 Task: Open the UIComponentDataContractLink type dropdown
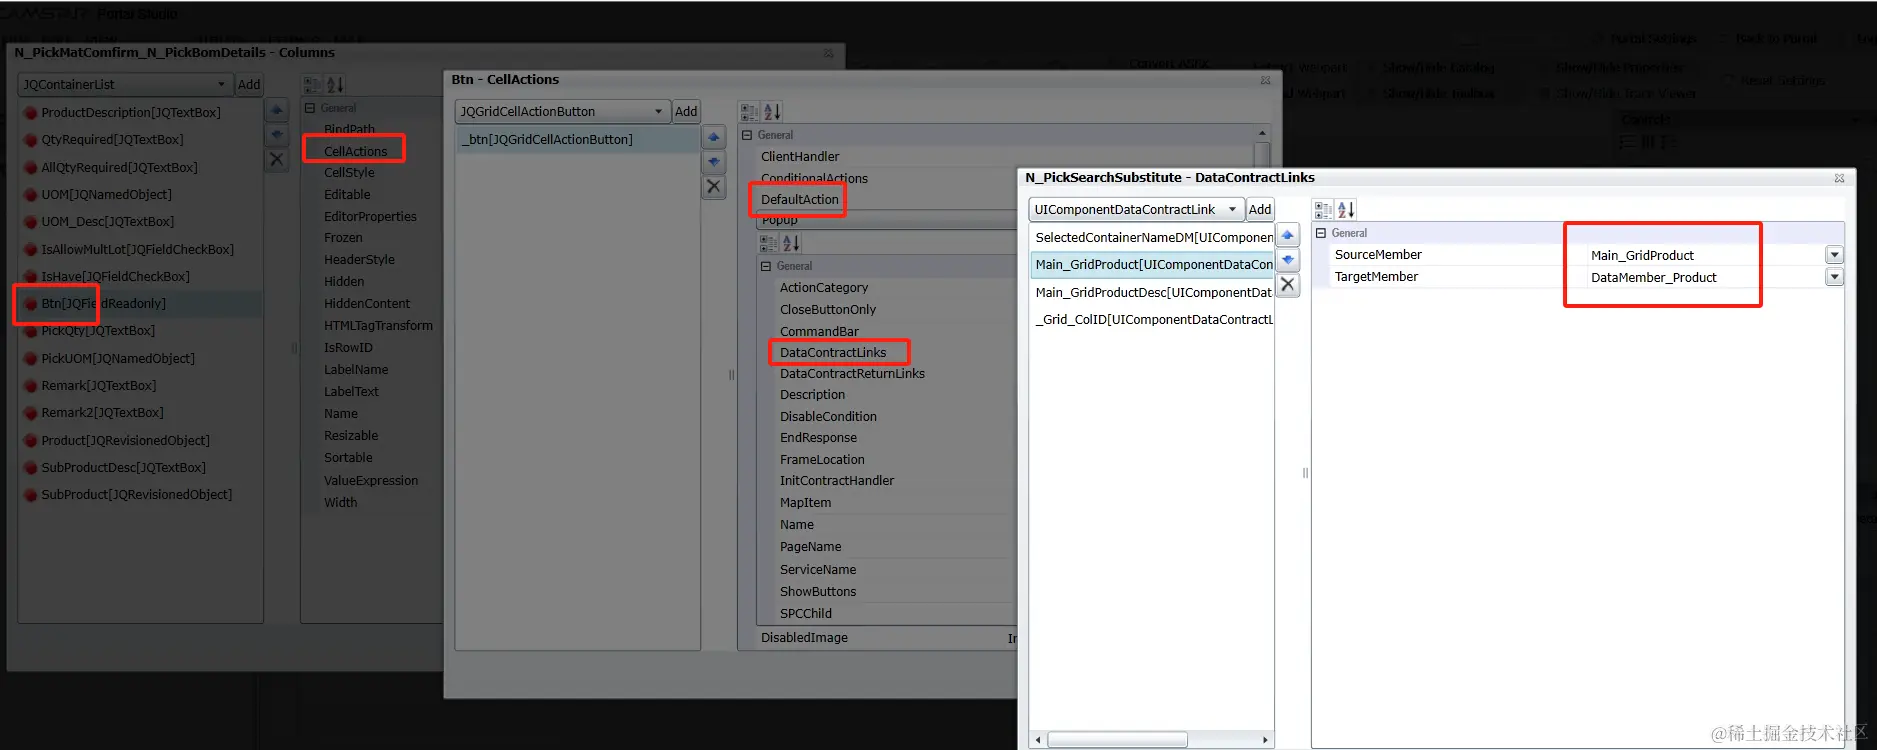point(1232,210)
